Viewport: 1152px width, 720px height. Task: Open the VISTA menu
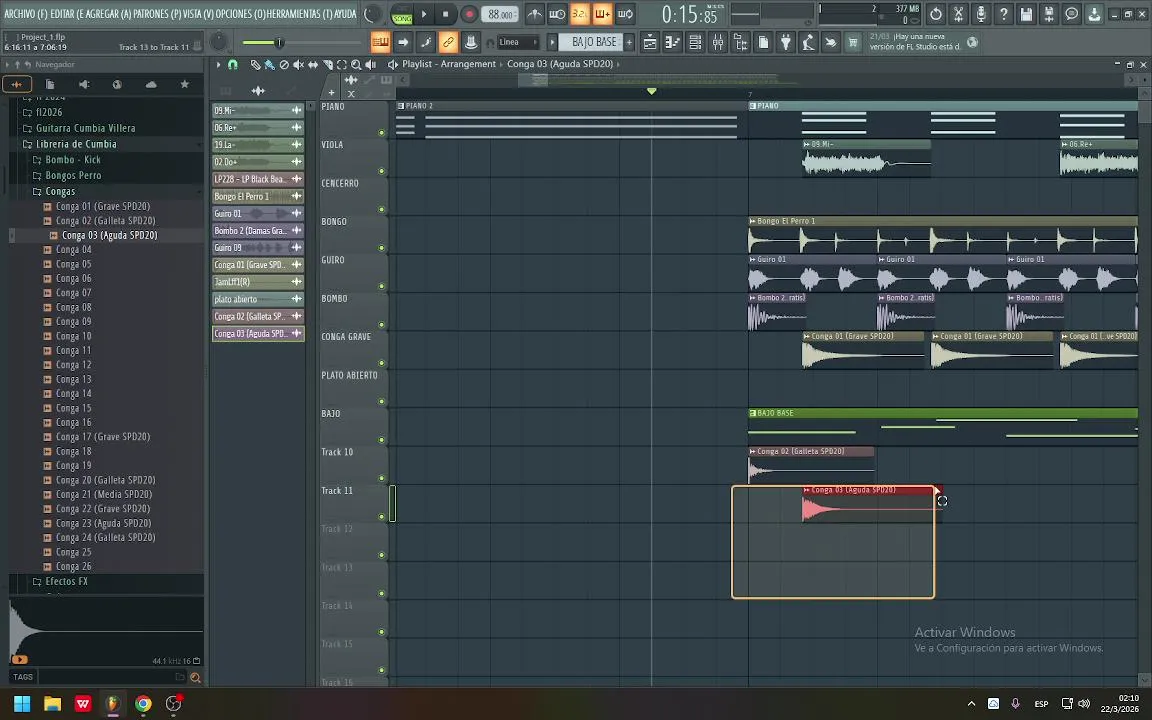pos(197,14)
